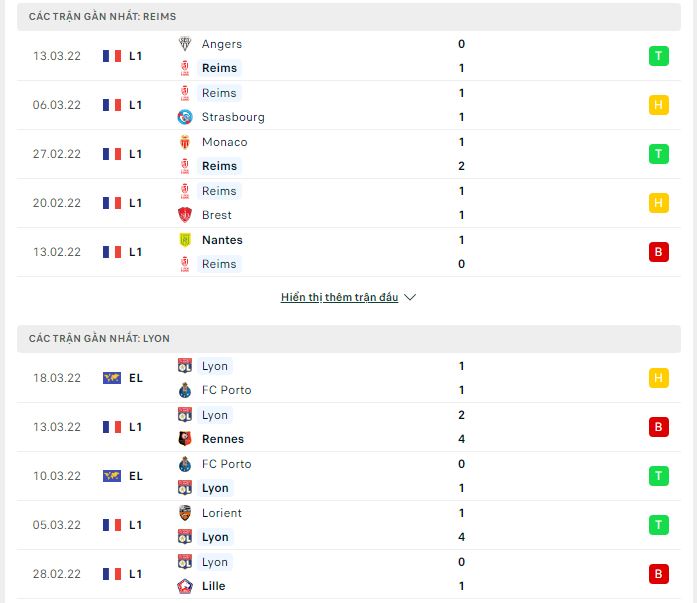Click the FC Porto crest on 18.03.22
Image resolution: width=697 pixels, height=603 pixels.
185,390
